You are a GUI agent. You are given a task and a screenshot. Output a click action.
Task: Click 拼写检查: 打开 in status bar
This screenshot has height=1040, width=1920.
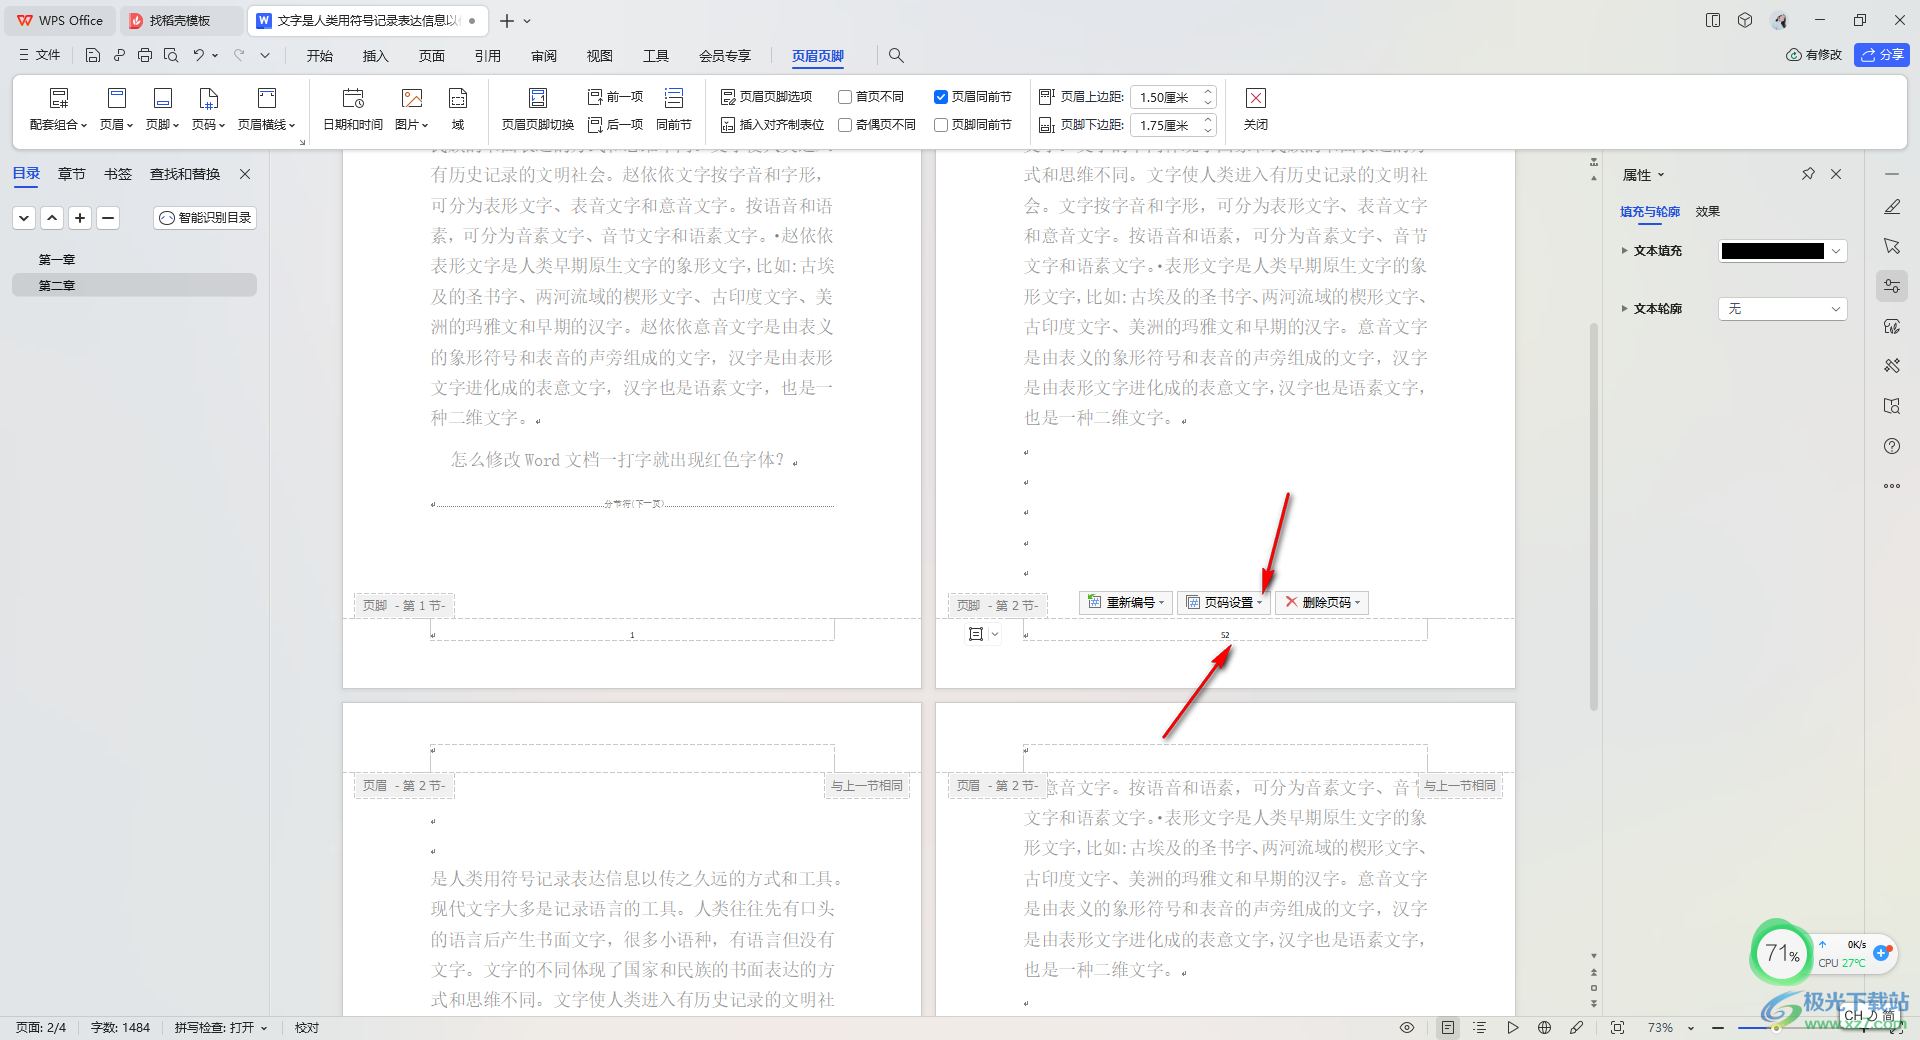[220, 1027]
